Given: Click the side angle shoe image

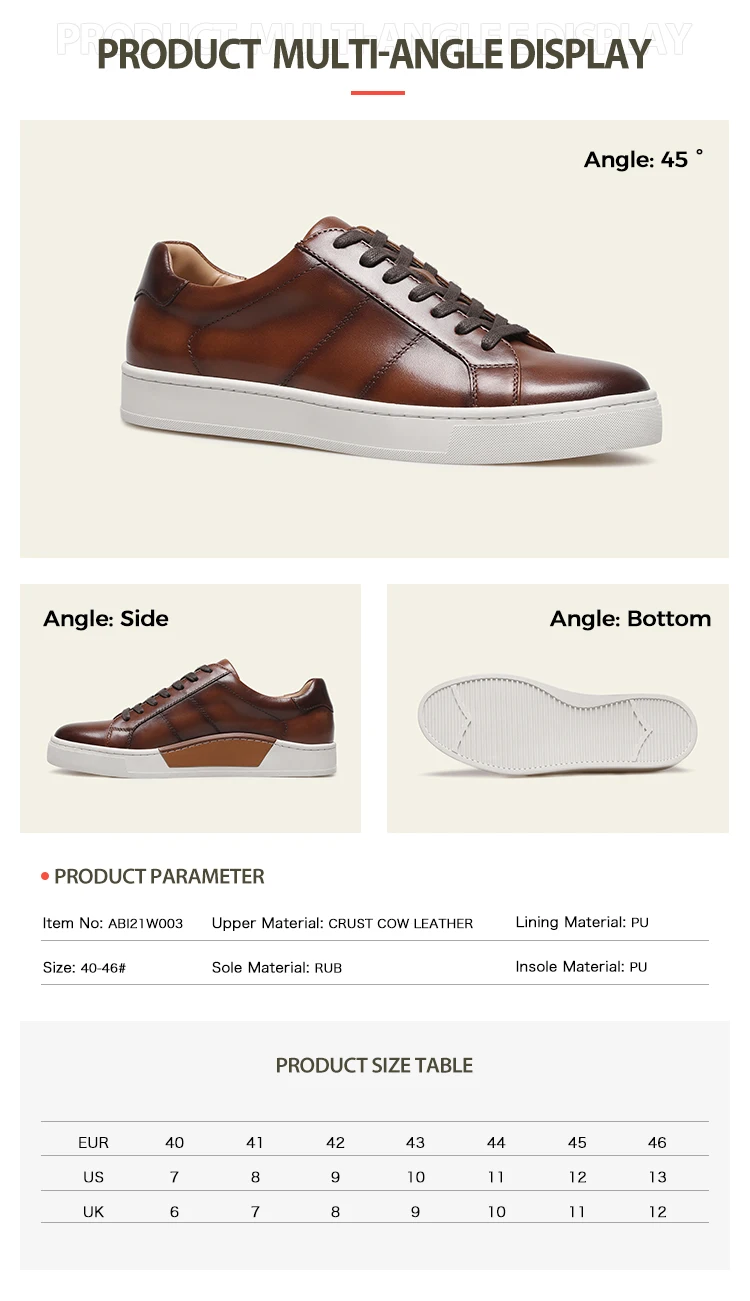Looking at the screenshot, I should click(x=191, y=718).
